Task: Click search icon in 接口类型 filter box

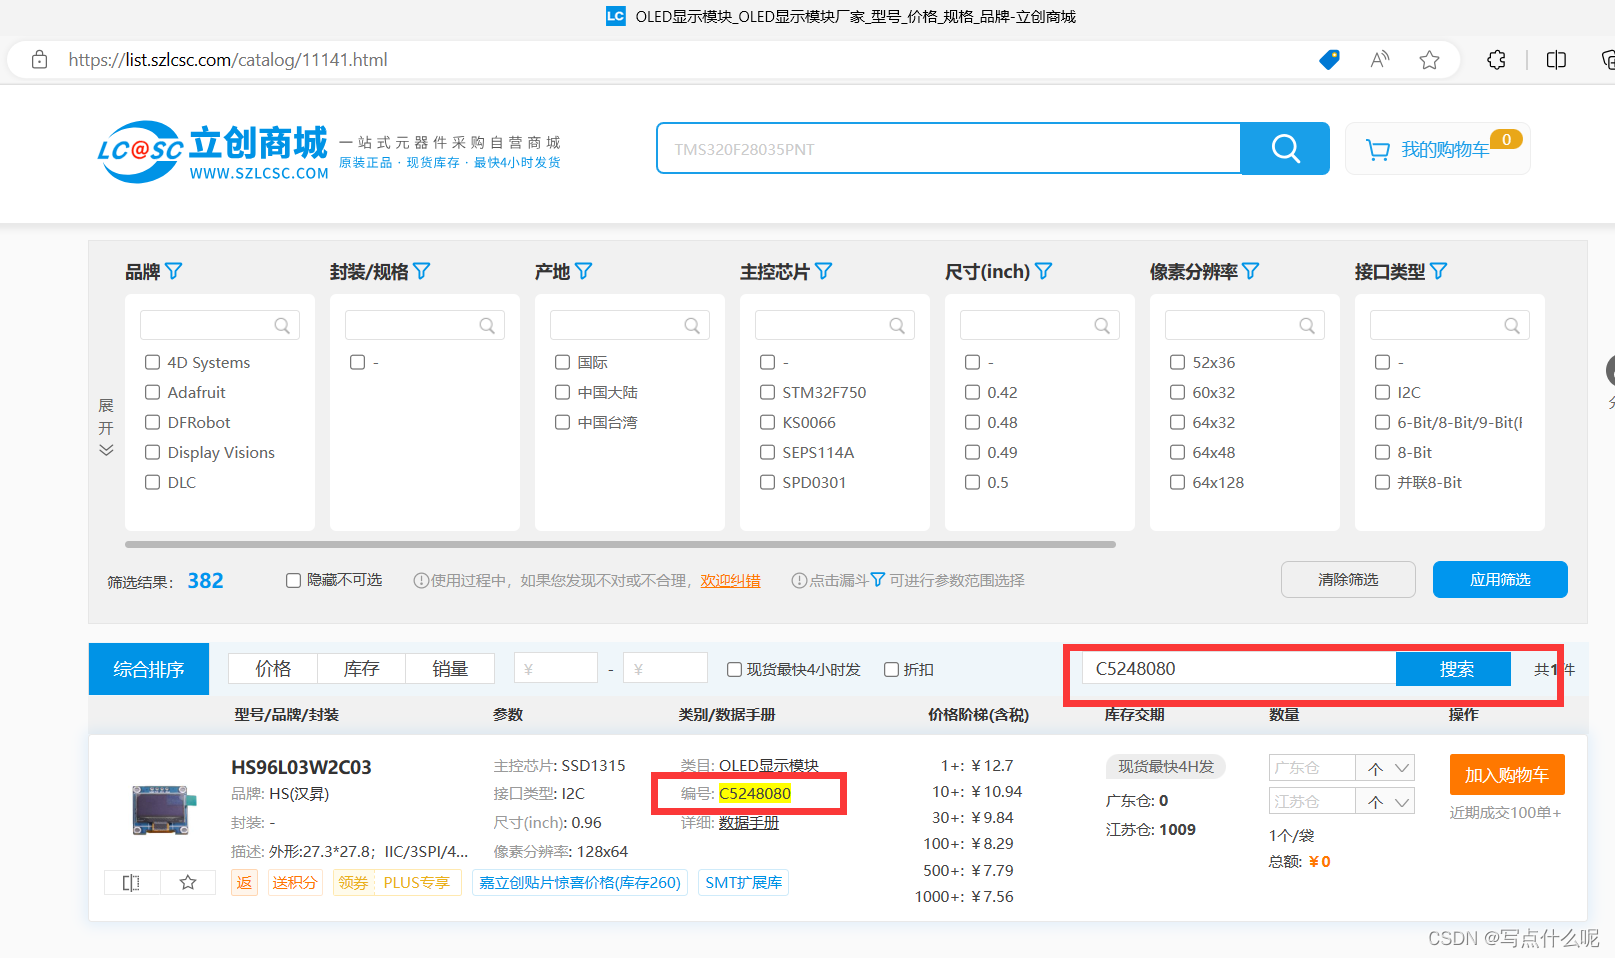Action: tap(1512, 326)
